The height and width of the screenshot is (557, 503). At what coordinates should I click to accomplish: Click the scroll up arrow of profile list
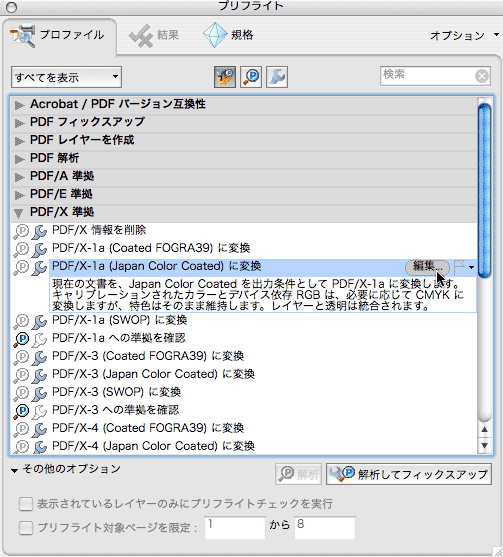(485, 429)
